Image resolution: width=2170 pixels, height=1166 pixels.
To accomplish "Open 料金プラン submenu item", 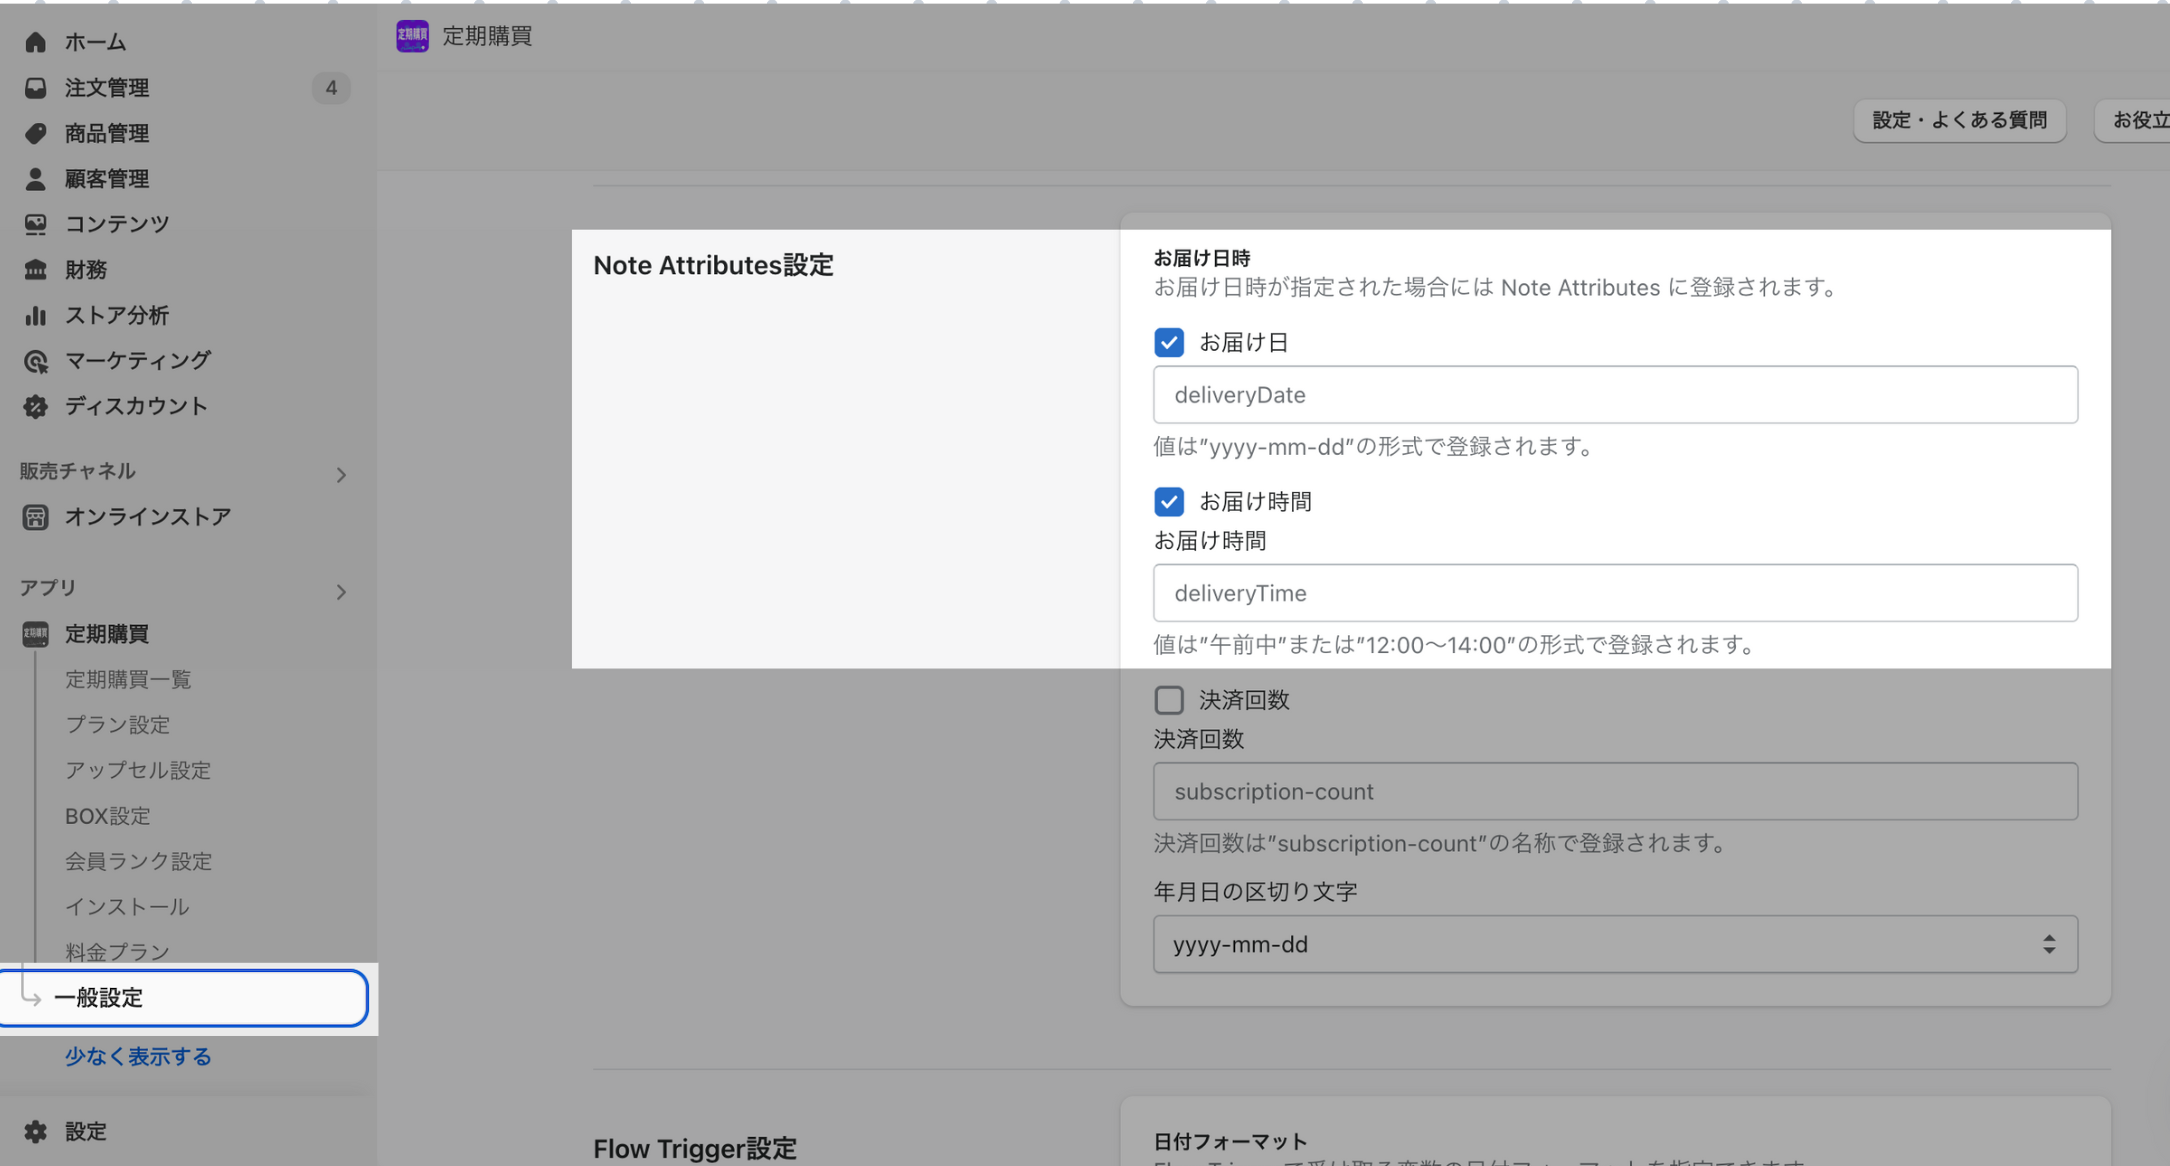I will coord(118,952).
